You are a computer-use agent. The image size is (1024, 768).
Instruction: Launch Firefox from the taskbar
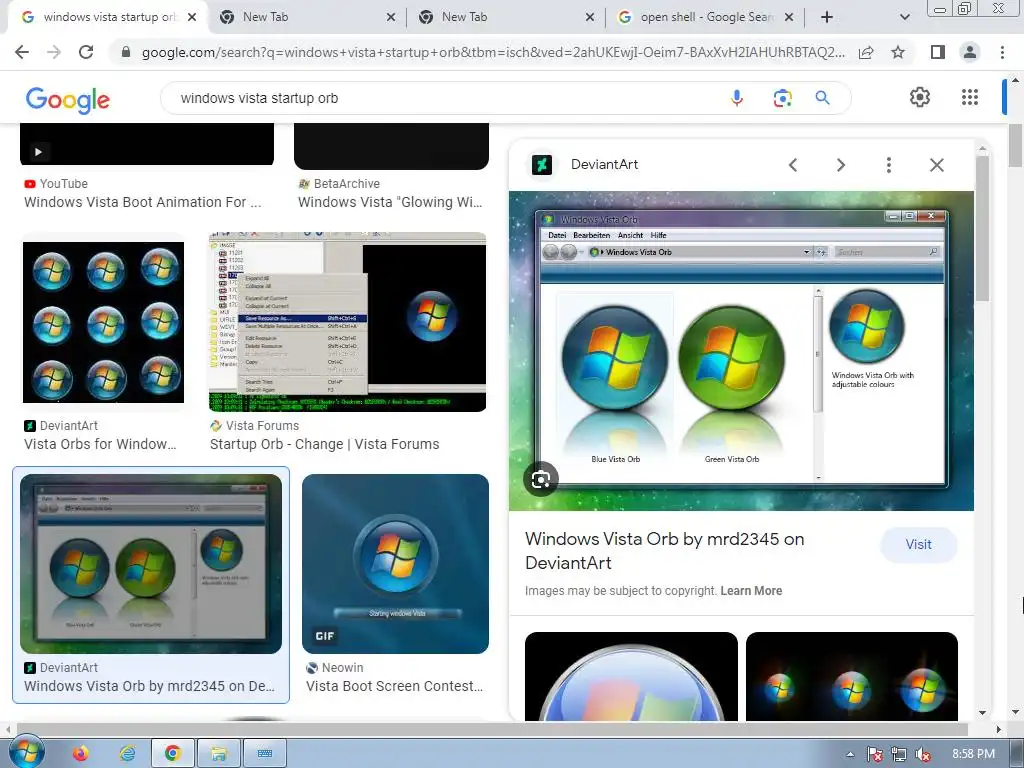[x=80, y=754]
